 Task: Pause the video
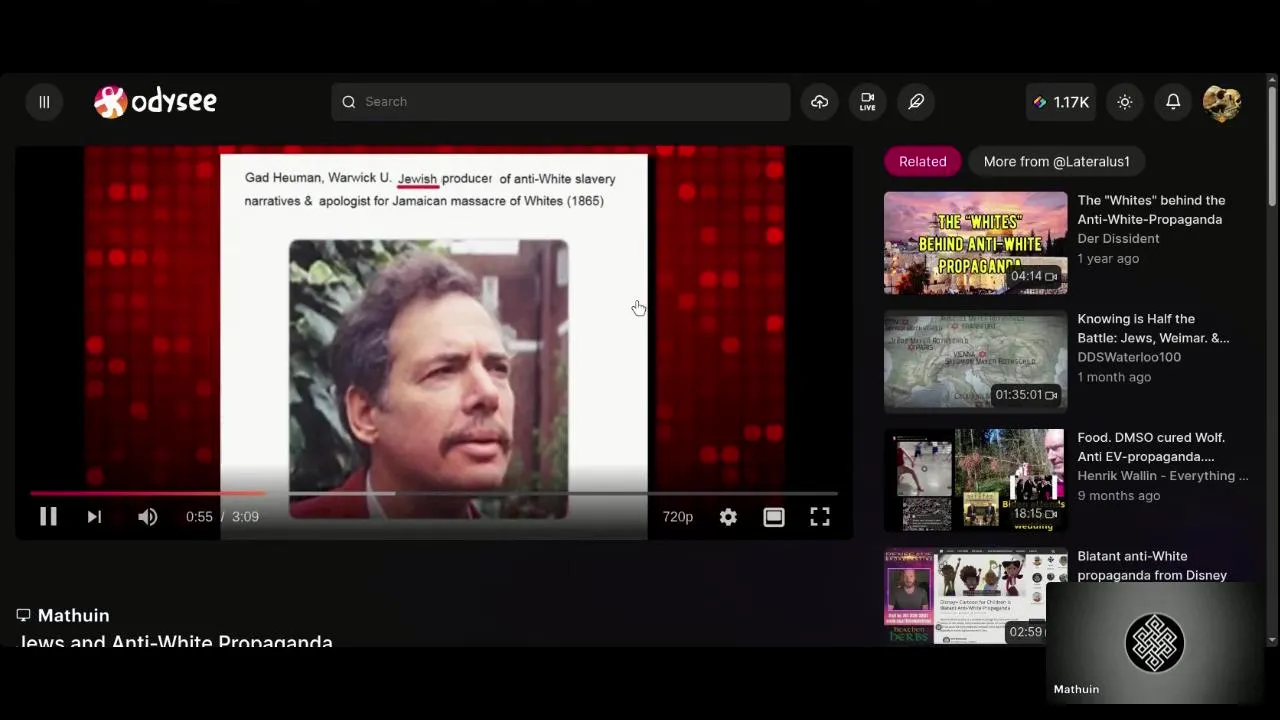pos(48,517)
